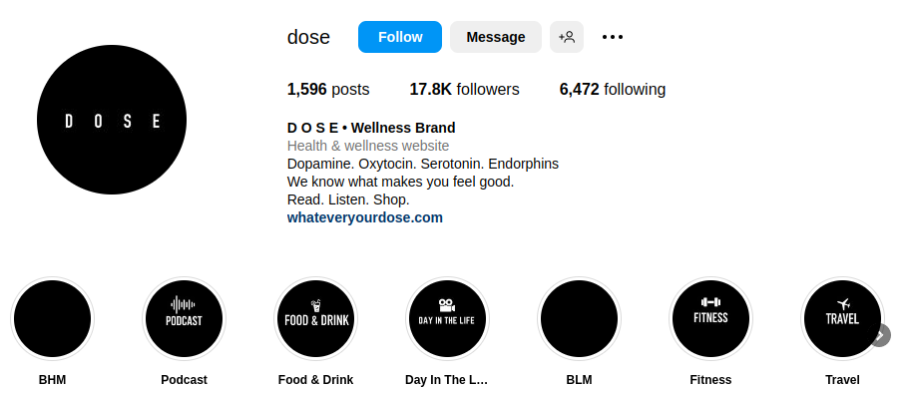Click the Travel highlight label text

pos(842,380)
